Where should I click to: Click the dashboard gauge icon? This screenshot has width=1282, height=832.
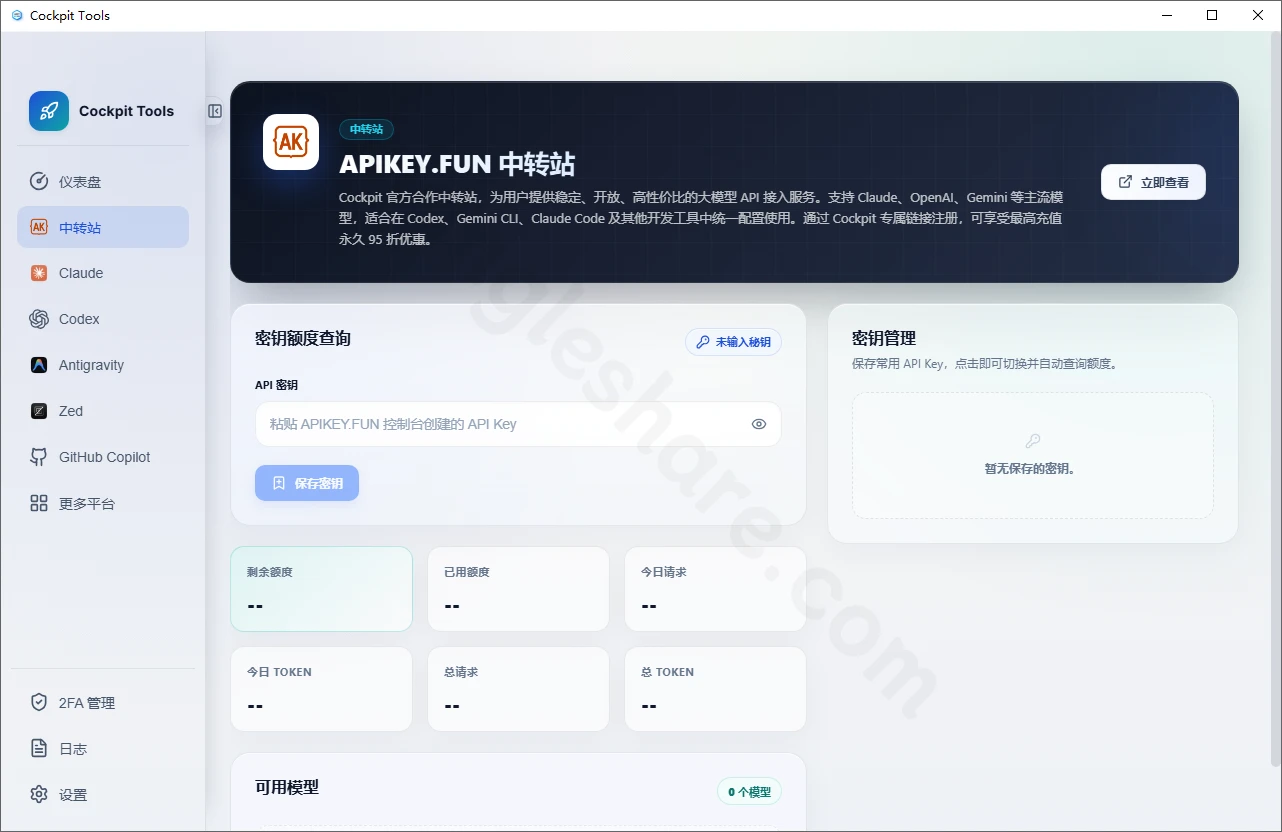coord(39,181)
